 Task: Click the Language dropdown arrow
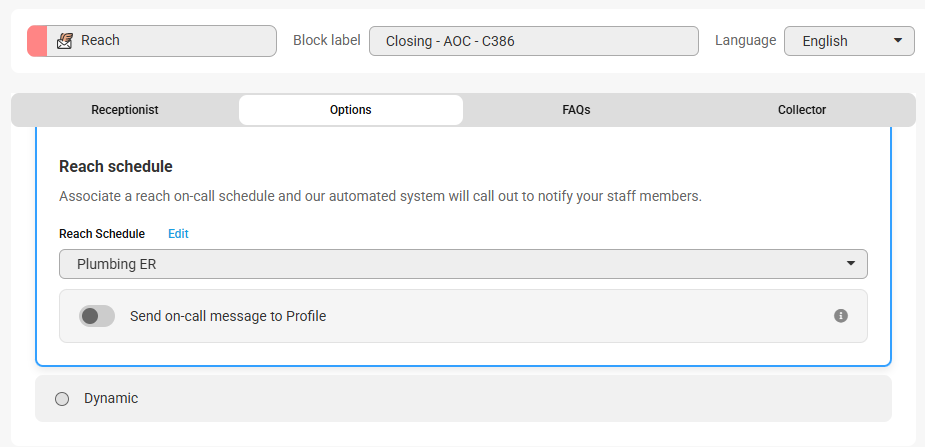point(897,41)
